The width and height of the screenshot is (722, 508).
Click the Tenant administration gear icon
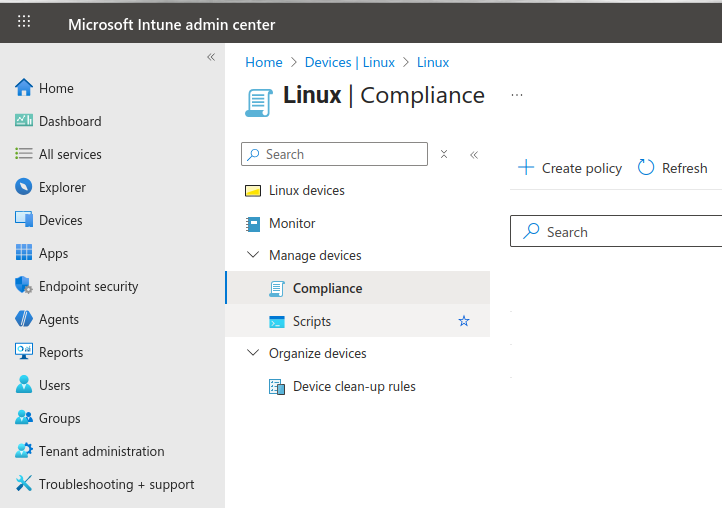point(24,451)
